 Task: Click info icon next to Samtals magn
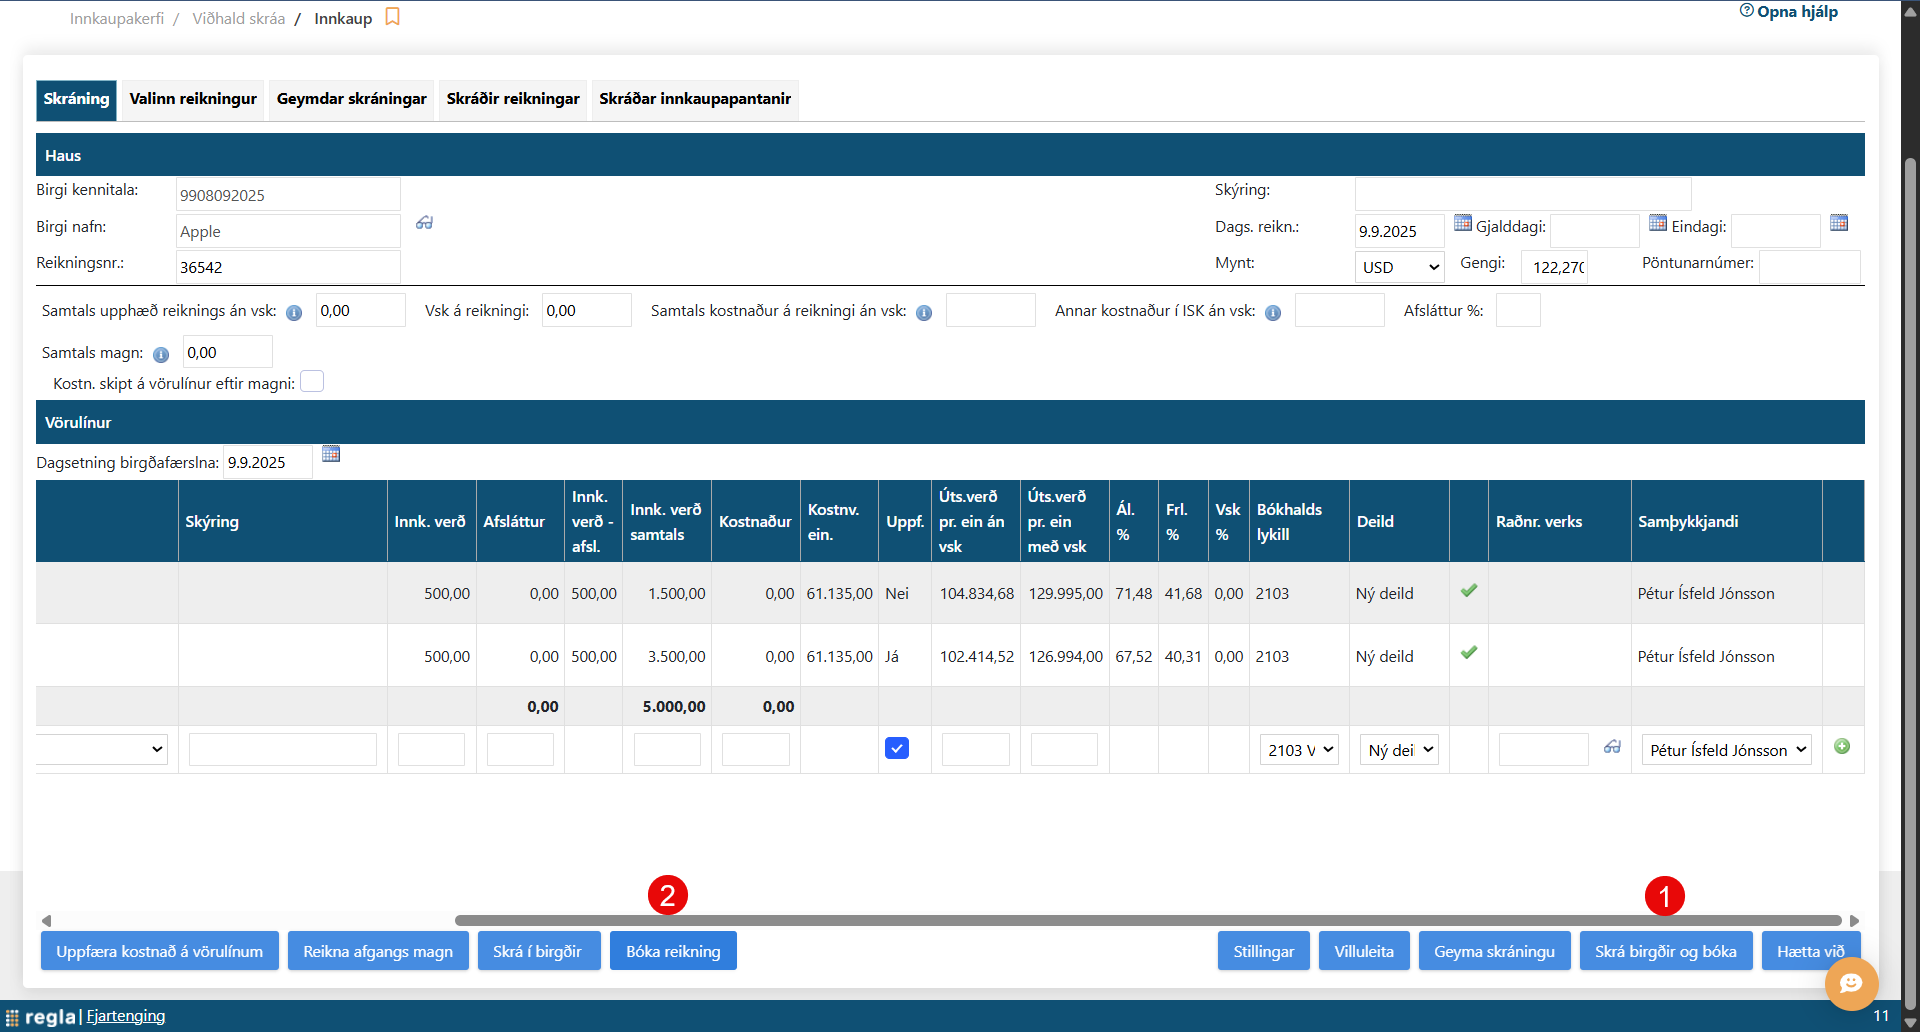click(x=161, y=354)
